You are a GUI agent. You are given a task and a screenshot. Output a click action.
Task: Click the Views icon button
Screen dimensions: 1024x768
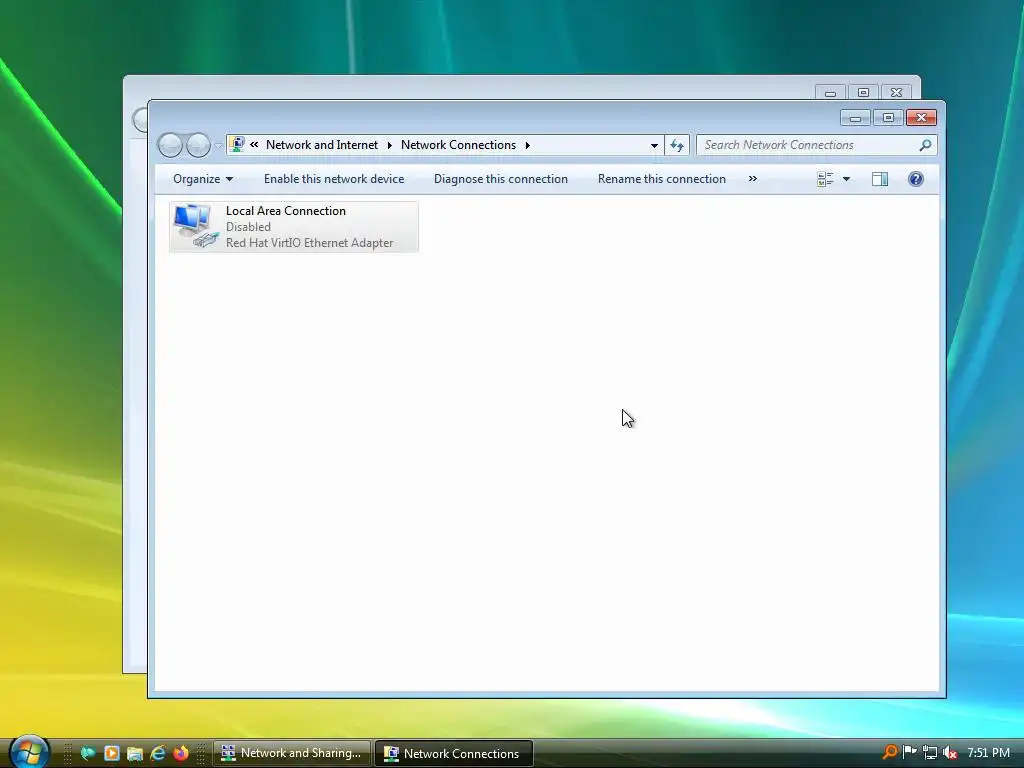pyautogui.click(x=825, y=179)
